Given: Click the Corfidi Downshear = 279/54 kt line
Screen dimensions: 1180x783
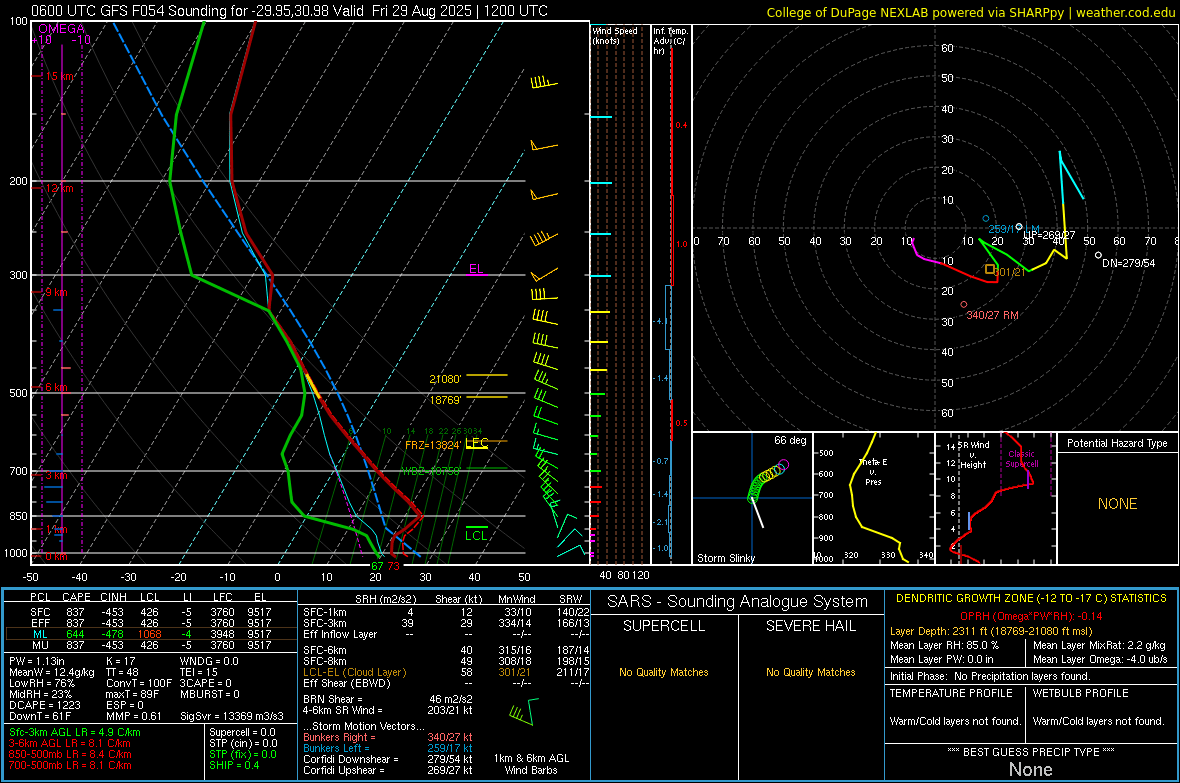Looking at the screenshot, I should click(388, 759).
